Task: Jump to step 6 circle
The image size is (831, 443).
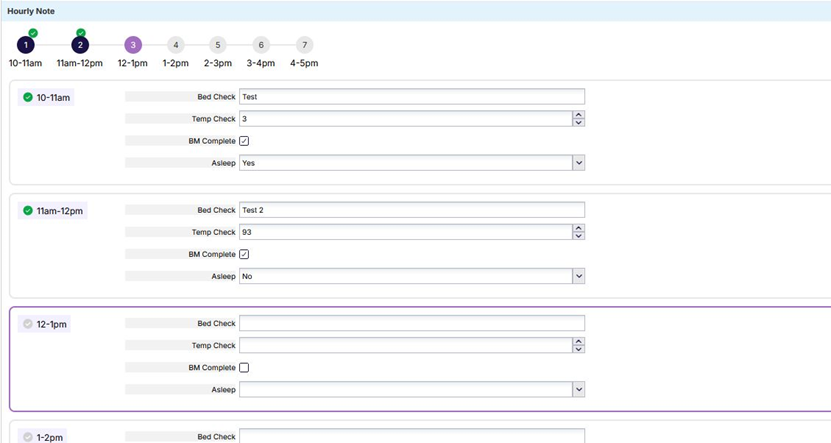Action: pos(261,45)
